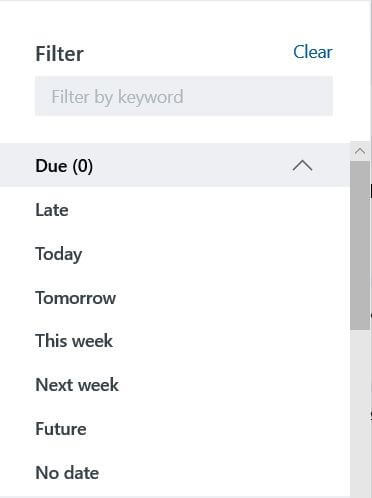Collapse the Due section using the chevron
Screen dimensions: 372x498
click(x=302, y=165)
